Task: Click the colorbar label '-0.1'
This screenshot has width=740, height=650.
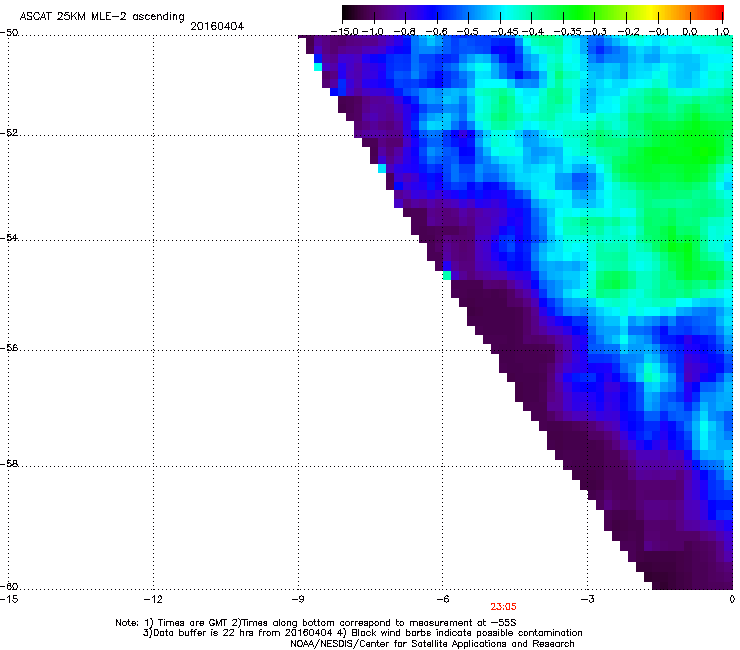Action: 658,31
